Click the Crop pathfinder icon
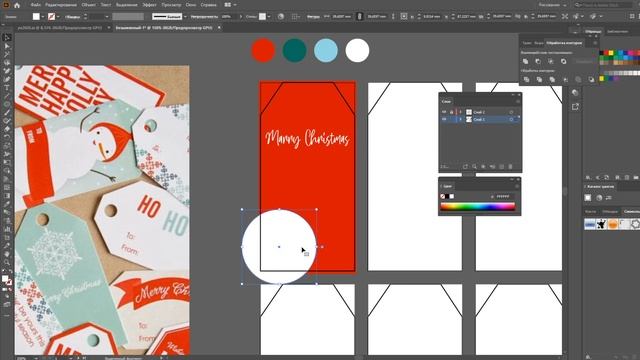 point(565,79)
